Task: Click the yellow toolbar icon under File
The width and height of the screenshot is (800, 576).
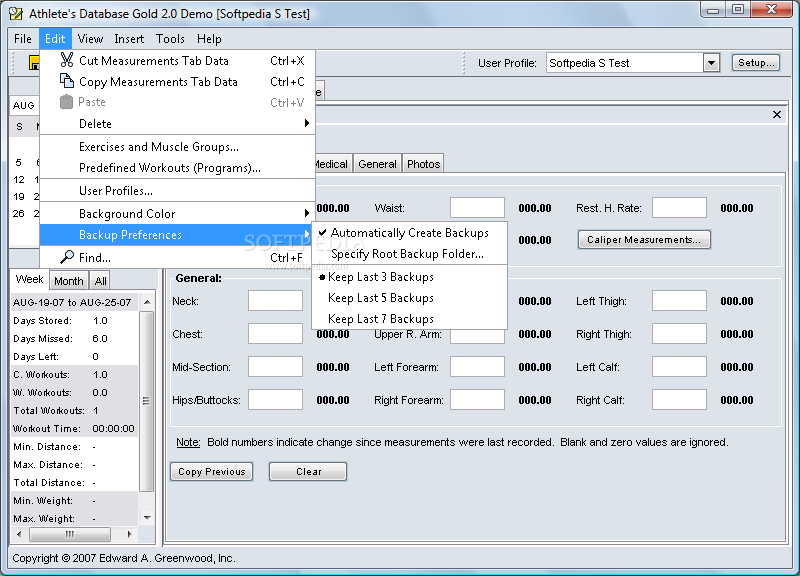Action: coord(34,63)
